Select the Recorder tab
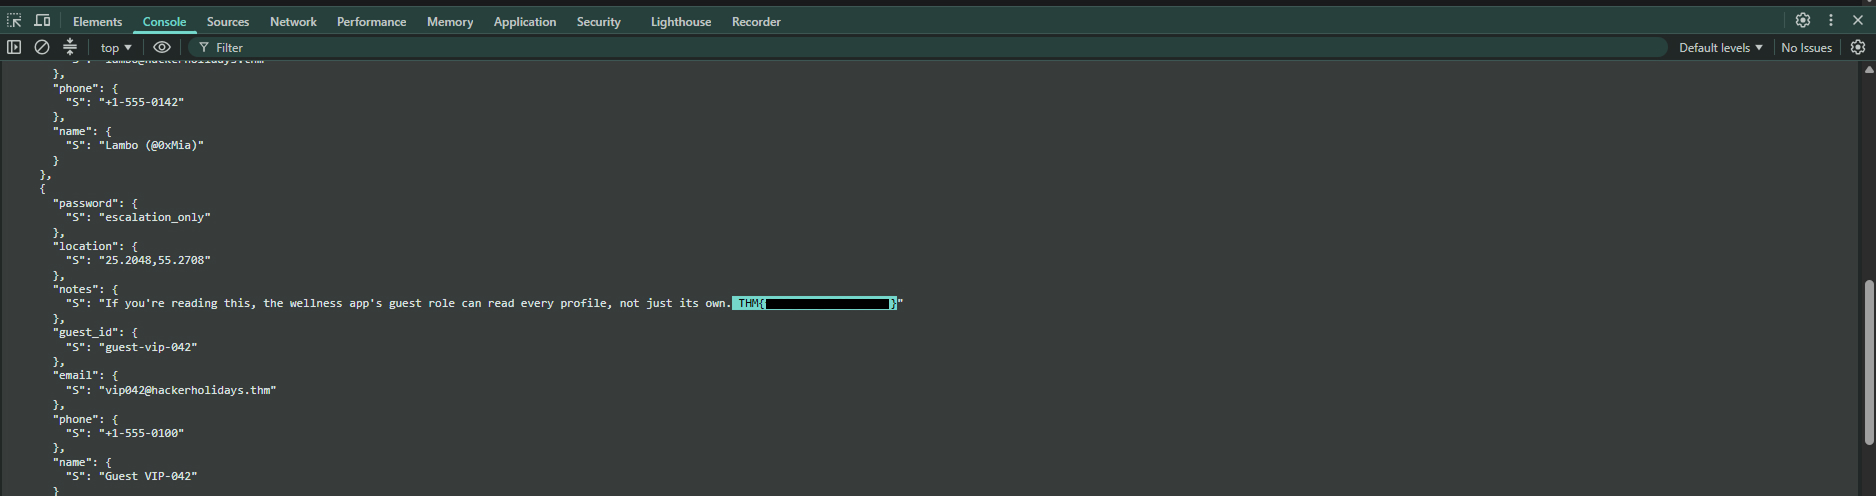 (756, 21)
